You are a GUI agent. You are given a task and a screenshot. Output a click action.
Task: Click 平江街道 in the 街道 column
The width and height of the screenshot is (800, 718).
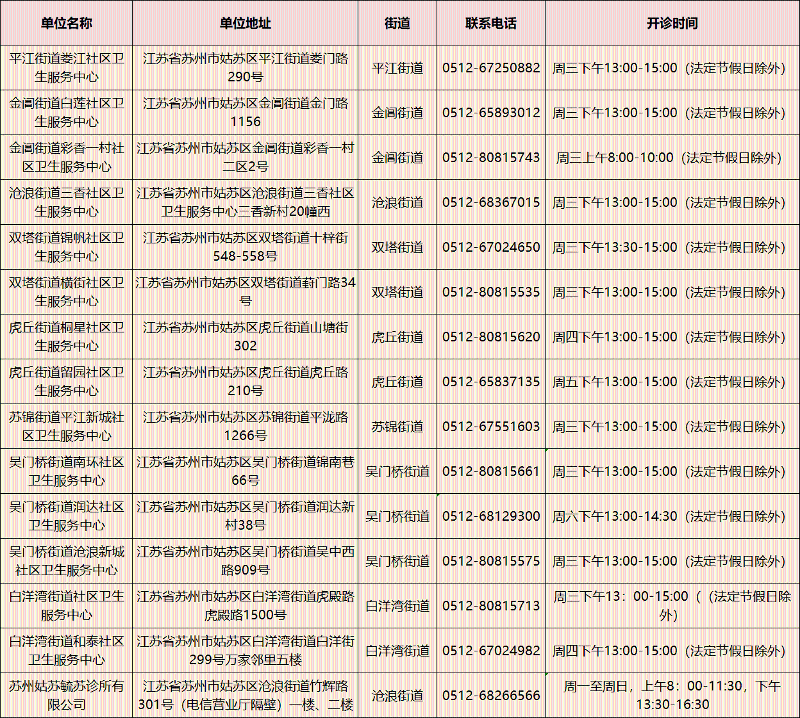[397, 68]
